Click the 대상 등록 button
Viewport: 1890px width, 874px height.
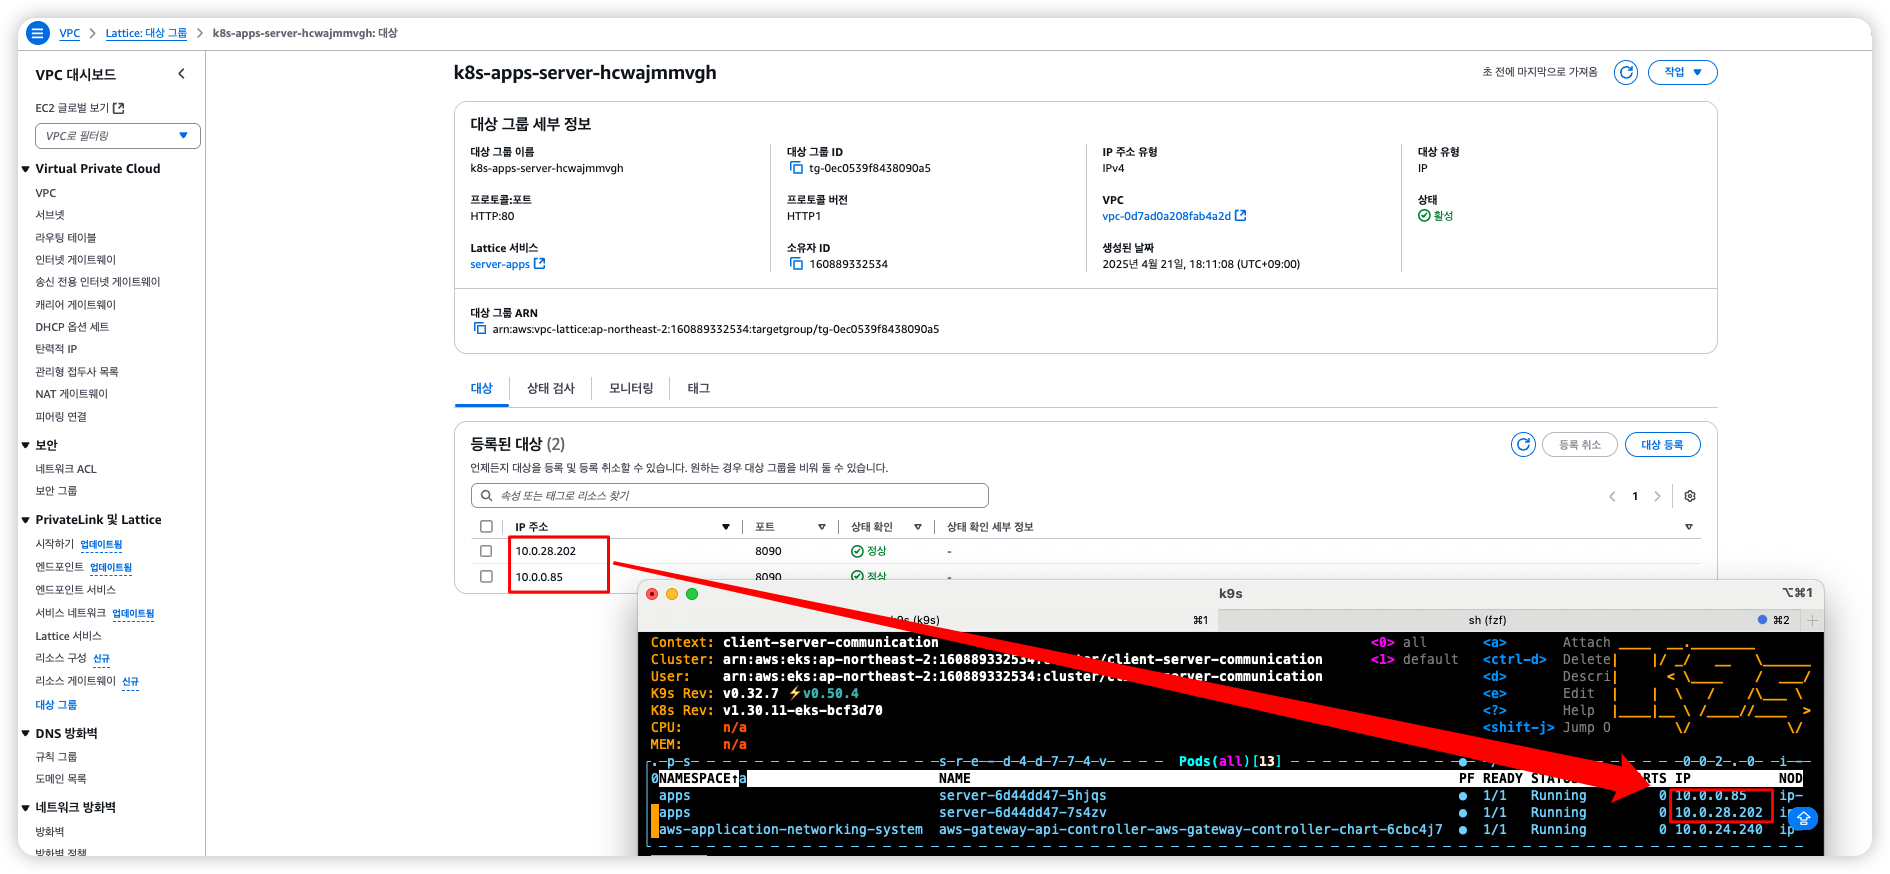click(x=1662, y=445)
